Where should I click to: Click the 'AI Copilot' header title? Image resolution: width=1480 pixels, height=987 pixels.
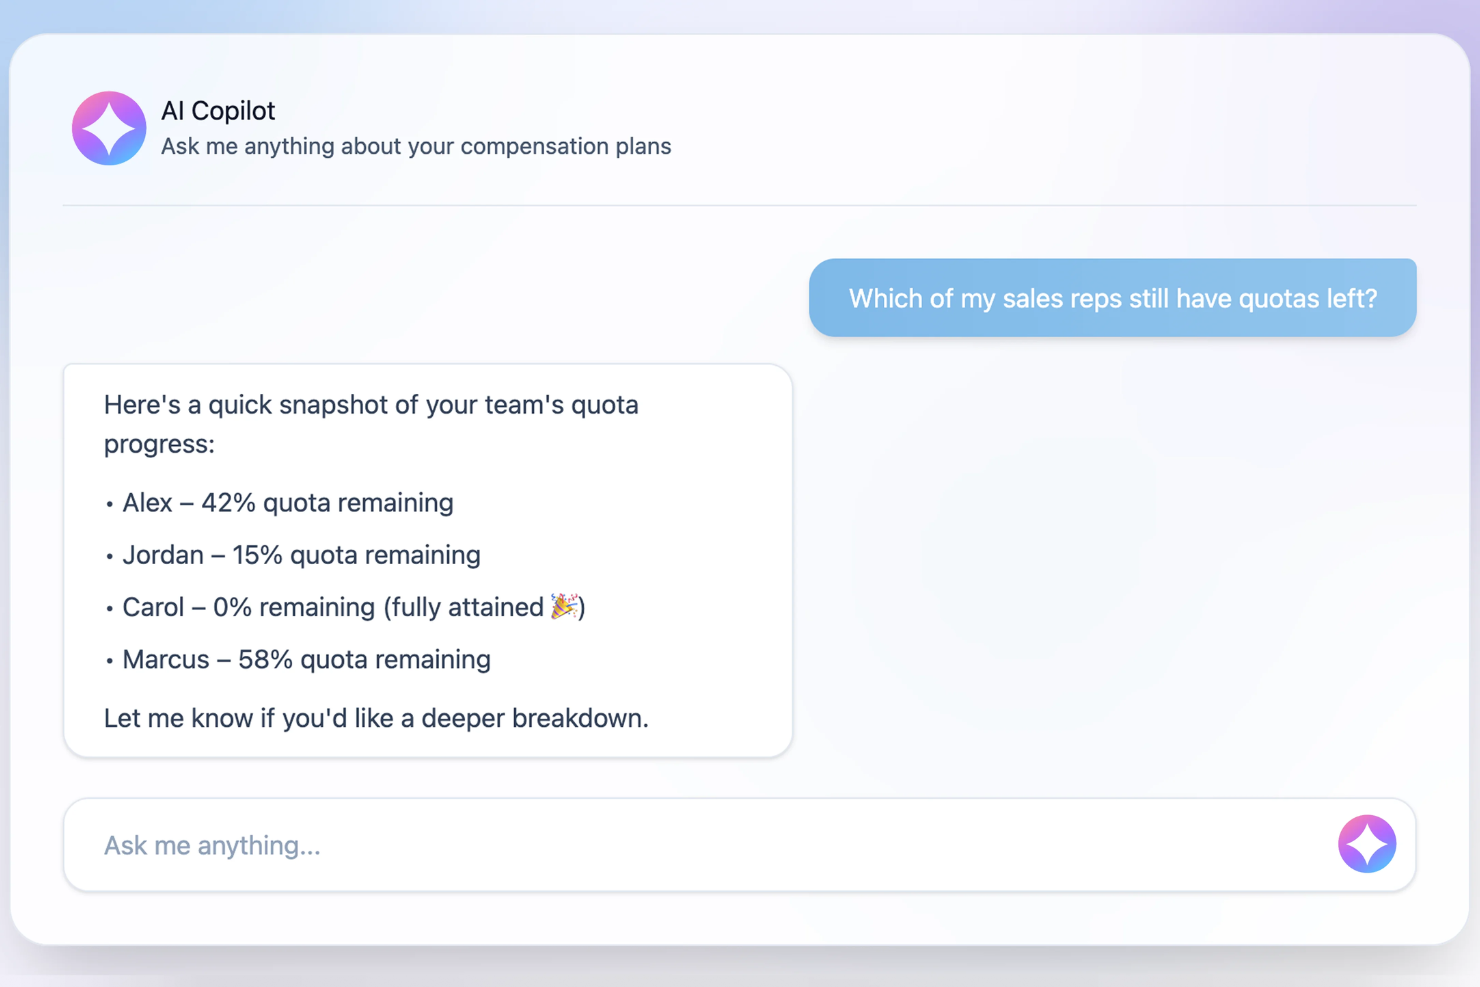point(218,110)
